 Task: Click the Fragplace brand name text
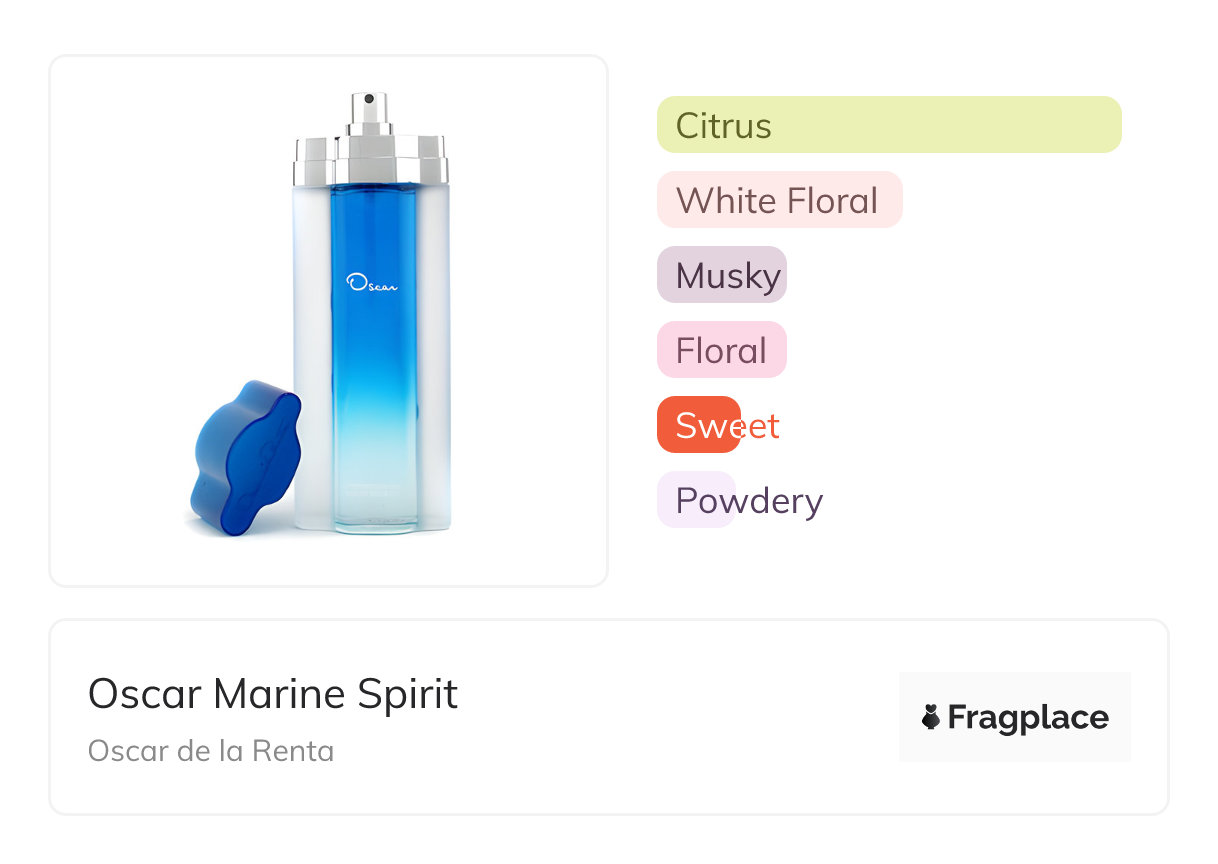1028,717
